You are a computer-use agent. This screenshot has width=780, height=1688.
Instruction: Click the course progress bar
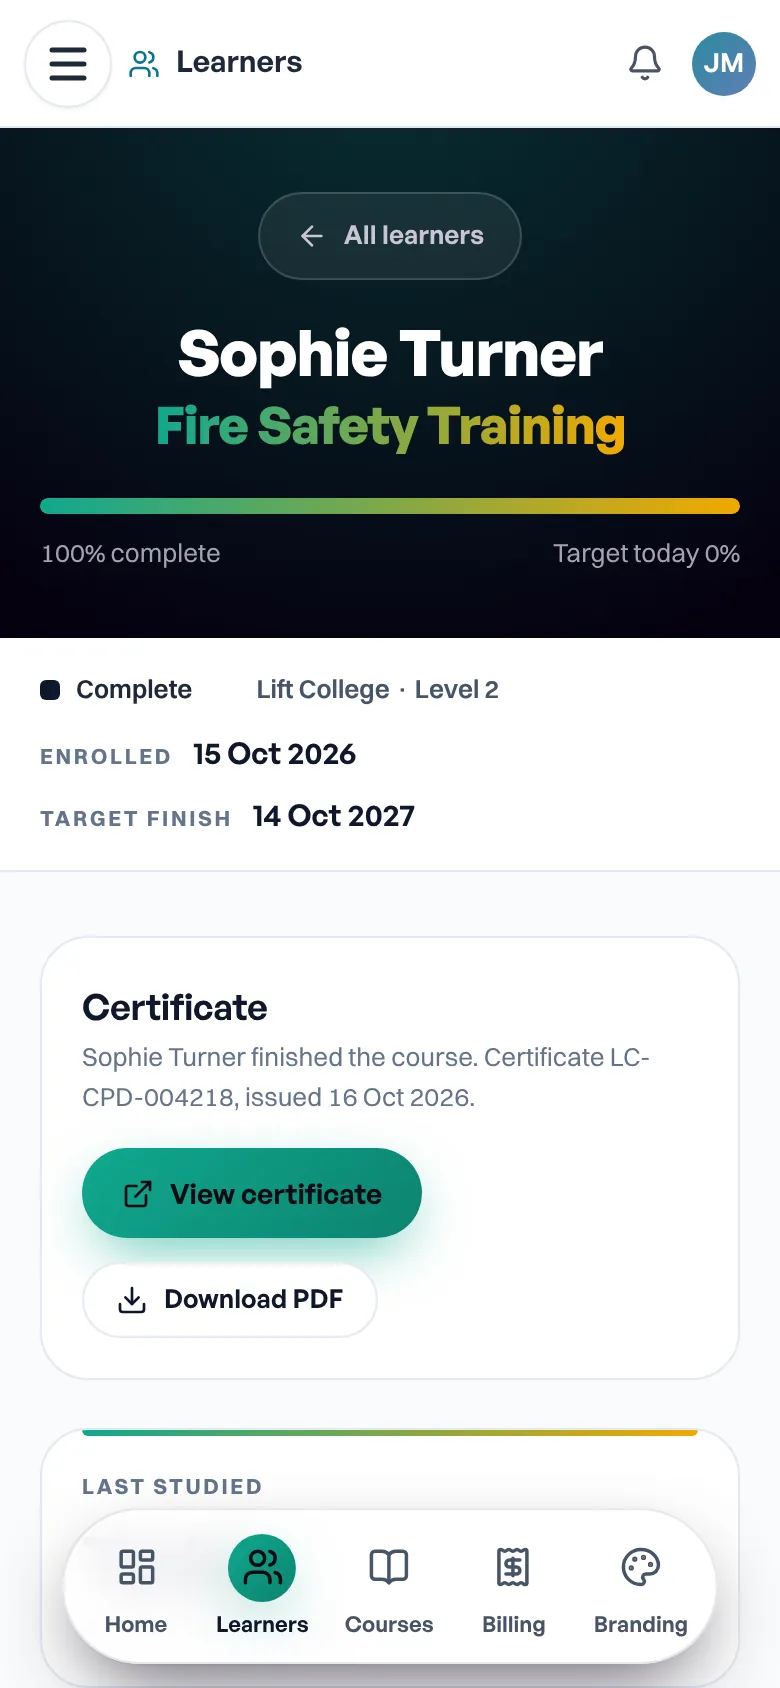coord(390,506)
